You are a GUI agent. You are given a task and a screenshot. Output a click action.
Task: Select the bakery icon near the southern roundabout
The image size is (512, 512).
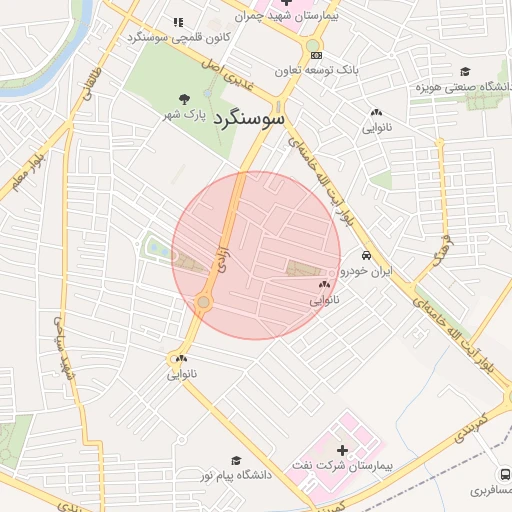point(181,359)
